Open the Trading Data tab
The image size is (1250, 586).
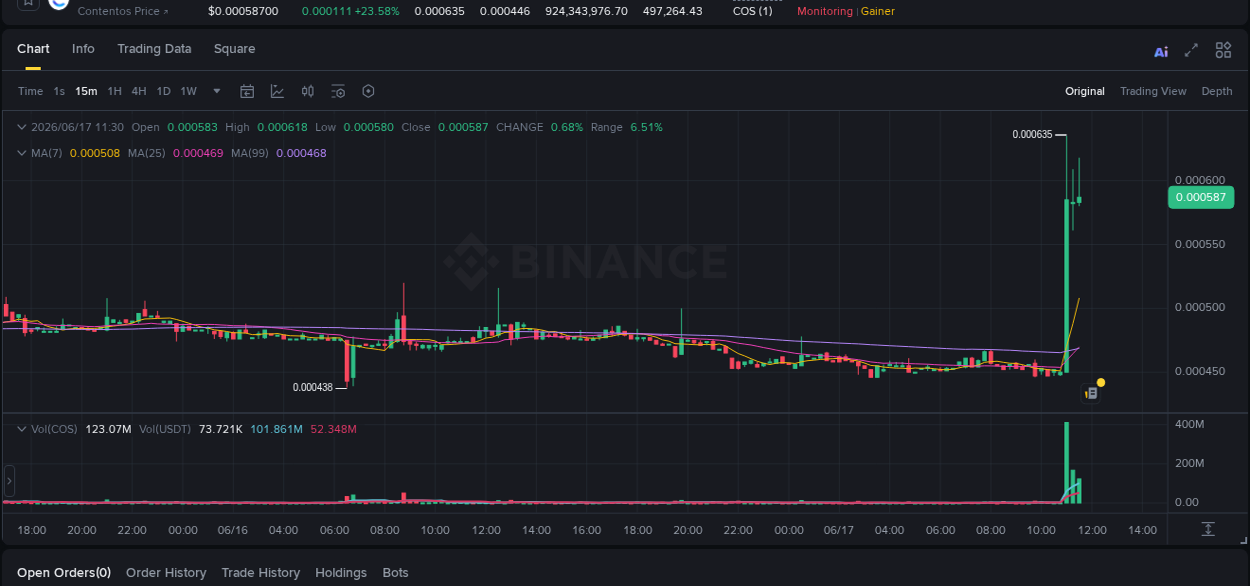click(x=154, y=49)
